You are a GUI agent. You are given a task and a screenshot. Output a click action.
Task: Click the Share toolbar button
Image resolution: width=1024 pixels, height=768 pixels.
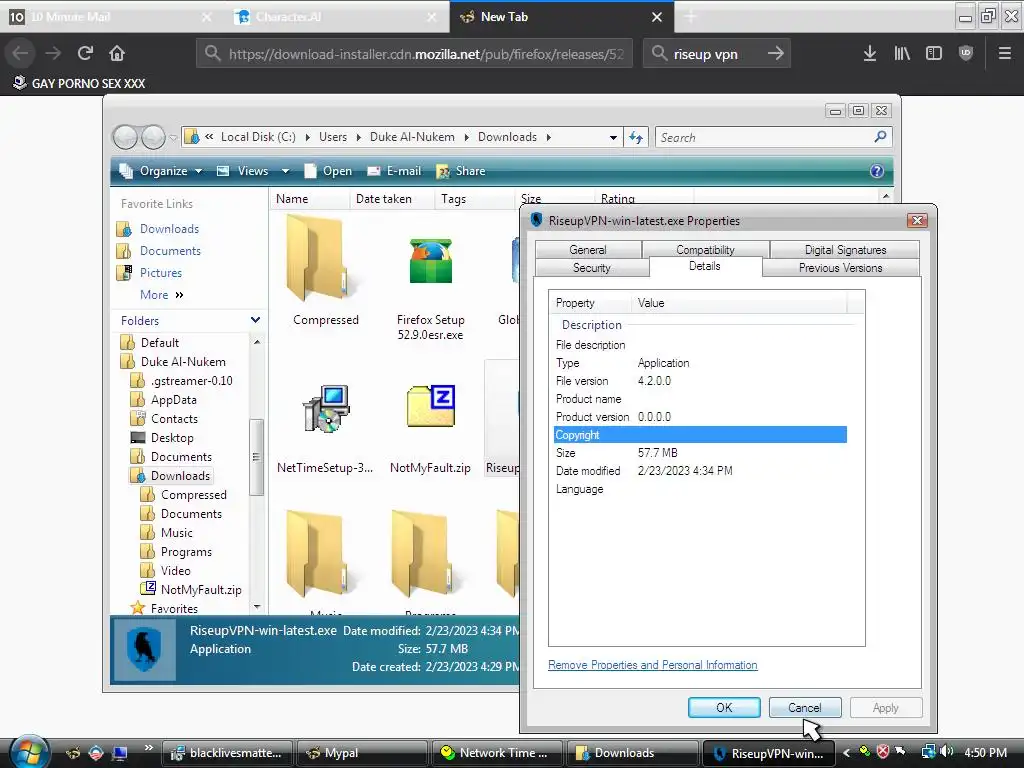(x=460, y=171)
